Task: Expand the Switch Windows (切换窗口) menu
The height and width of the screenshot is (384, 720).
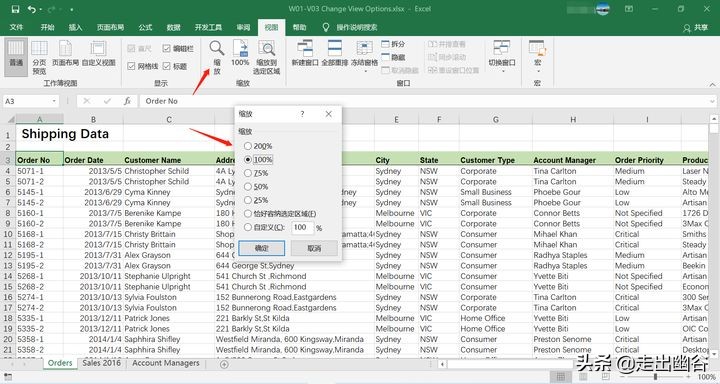Action: [501, 56]
